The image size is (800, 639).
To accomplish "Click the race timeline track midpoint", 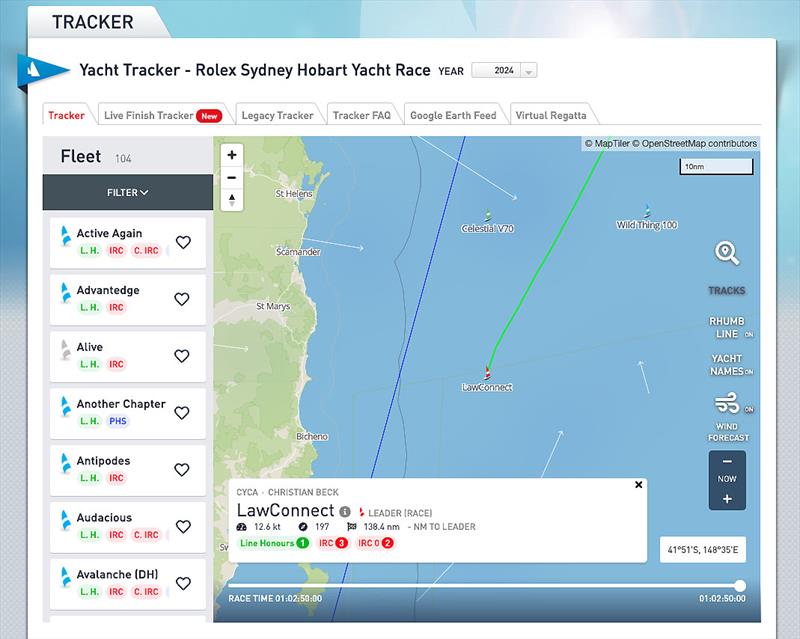I will coord(484,585).
